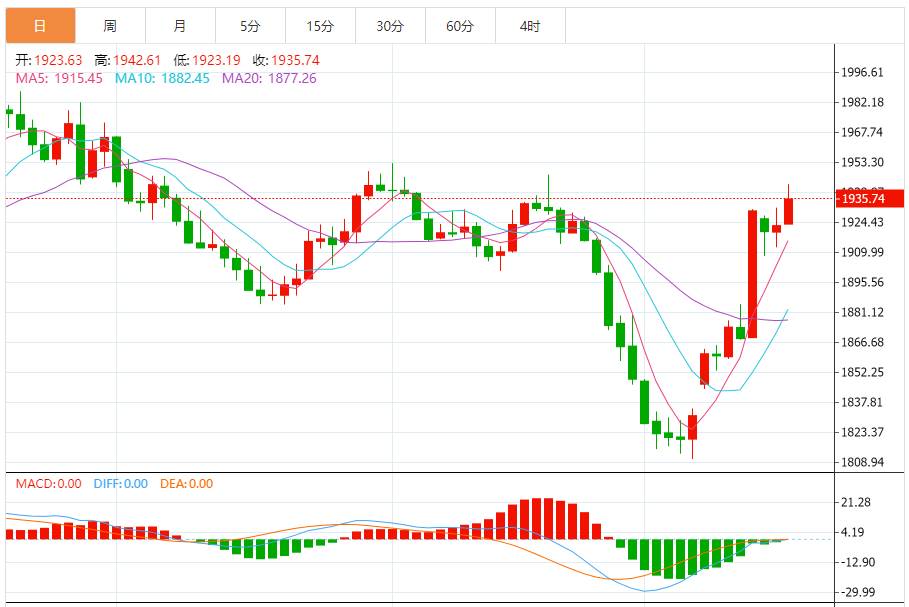Click the 收:1935.74 close price text

click(286, 60)
